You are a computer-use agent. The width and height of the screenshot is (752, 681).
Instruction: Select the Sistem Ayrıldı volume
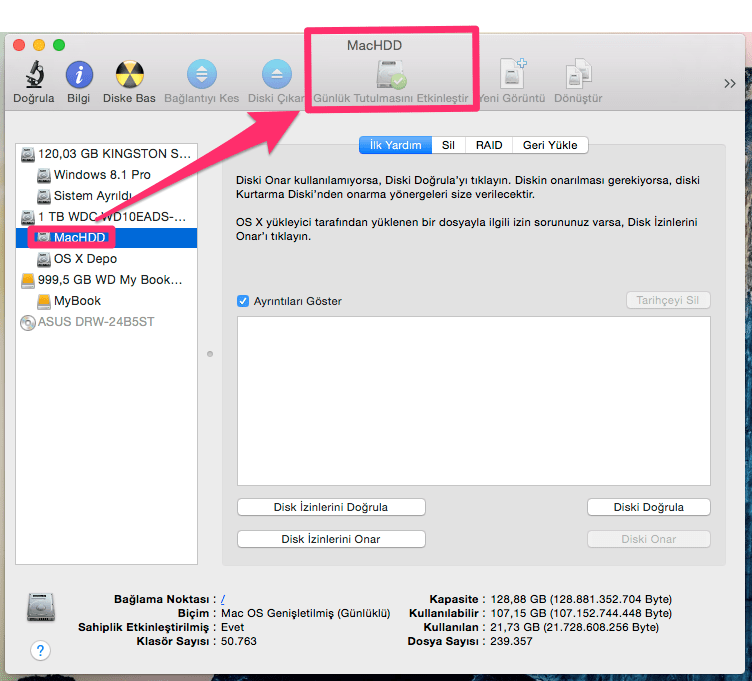pos(106,196)
